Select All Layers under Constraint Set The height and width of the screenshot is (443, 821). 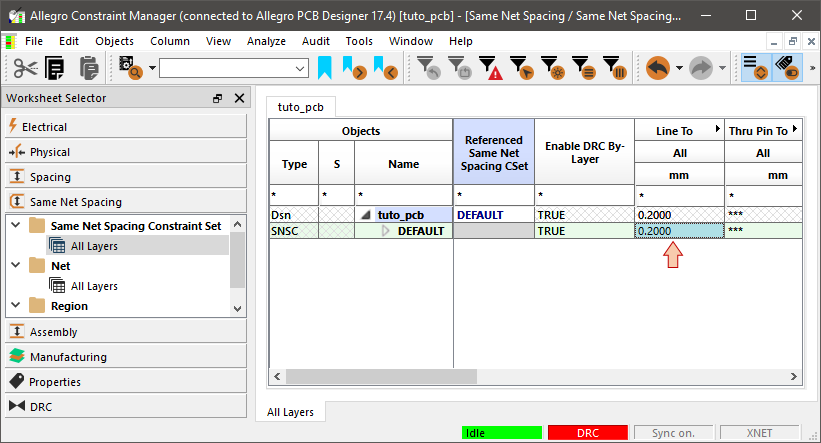tap(94, 246)
